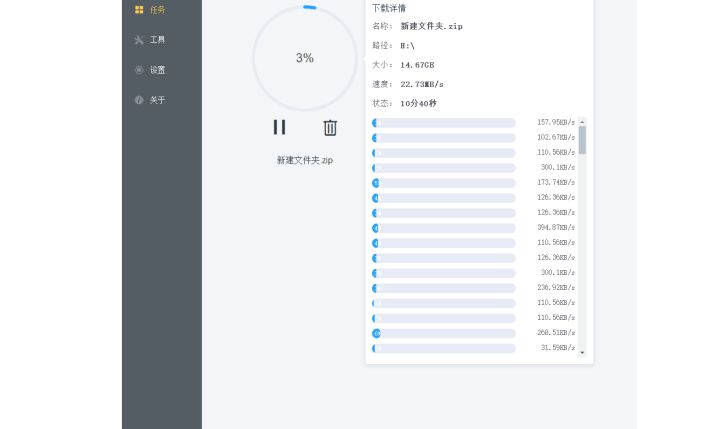Pause the 新建文件夹.zip download
Image resolution: width=720 pixels, height=429 pixels.
coord(279,127)
